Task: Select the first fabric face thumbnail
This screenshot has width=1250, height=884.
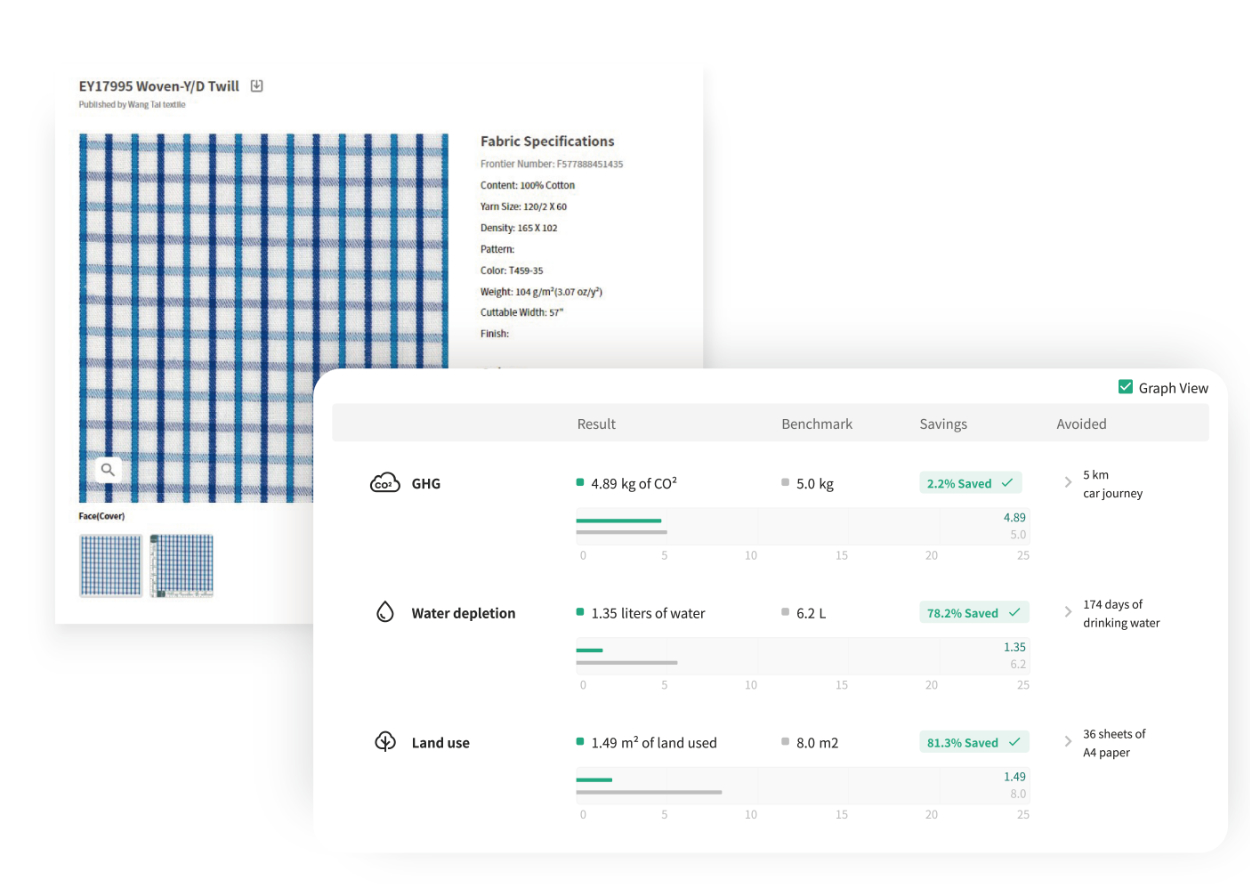Action: click(x=110, y=566)
